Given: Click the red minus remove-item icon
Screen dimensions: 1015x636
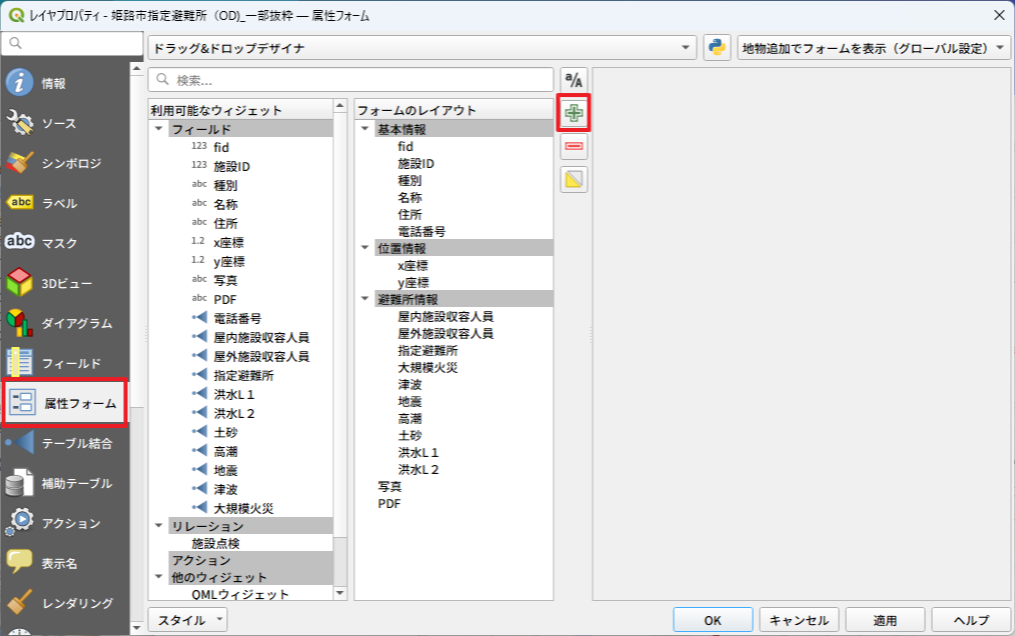Looking at the screenshot, I should coord(574,147).
